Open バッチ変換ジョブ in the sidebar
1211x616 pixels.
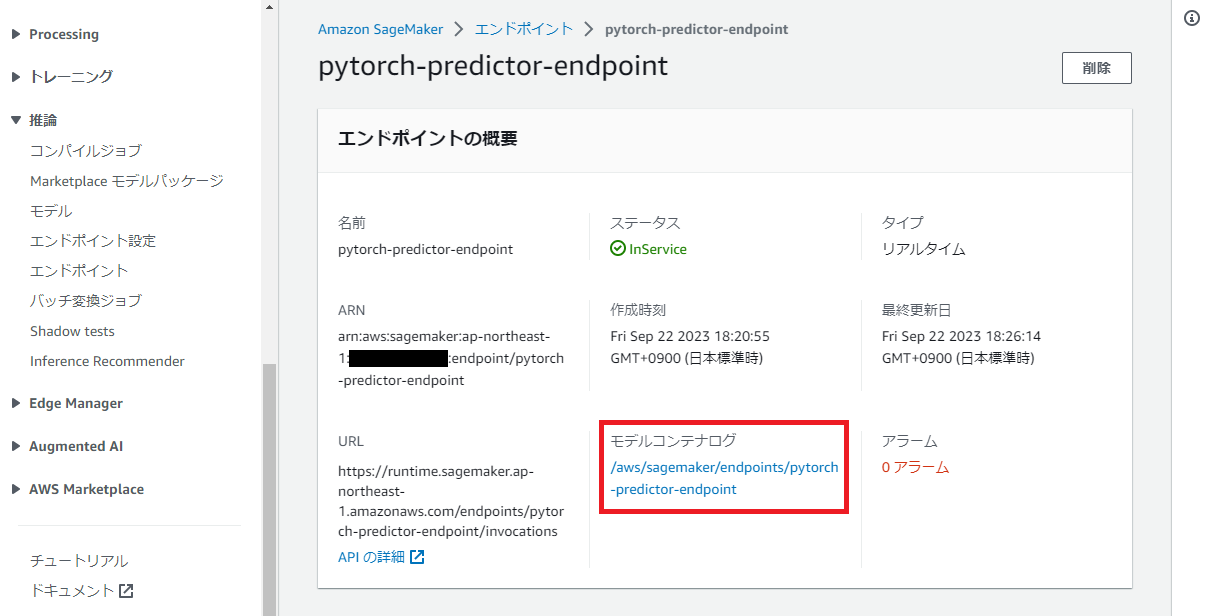click(84, 300)
